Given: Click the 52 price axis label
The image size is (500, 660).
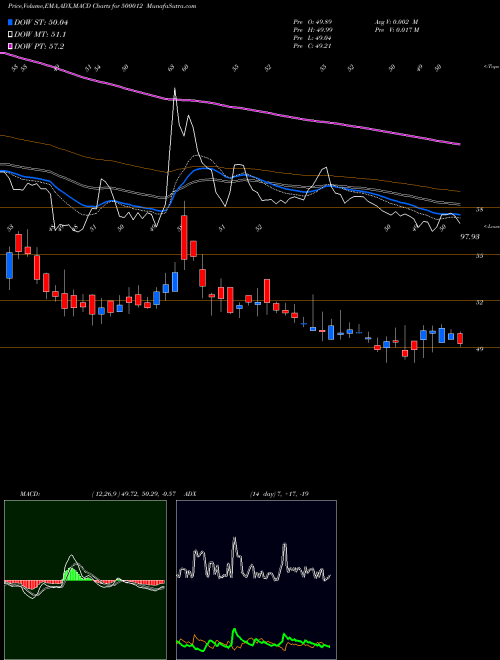Looking at the screenshot, I should (x=480, y=302).
